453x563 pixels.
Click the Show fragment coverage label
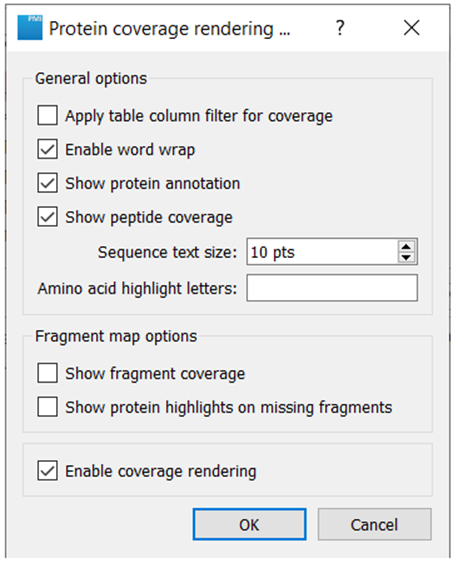155,373
